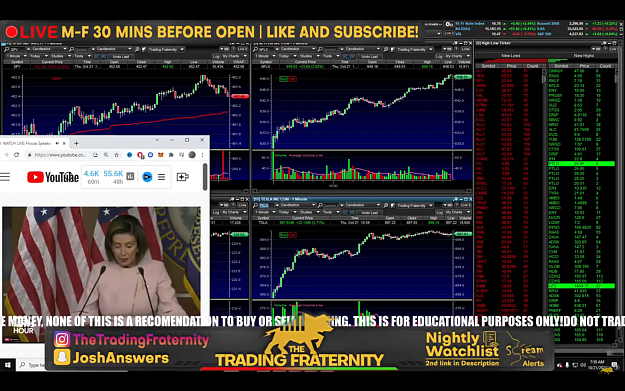Click the Nancy Pelosi live video player
This screenshot has width=625, height=391.
[x=101, y=274]
